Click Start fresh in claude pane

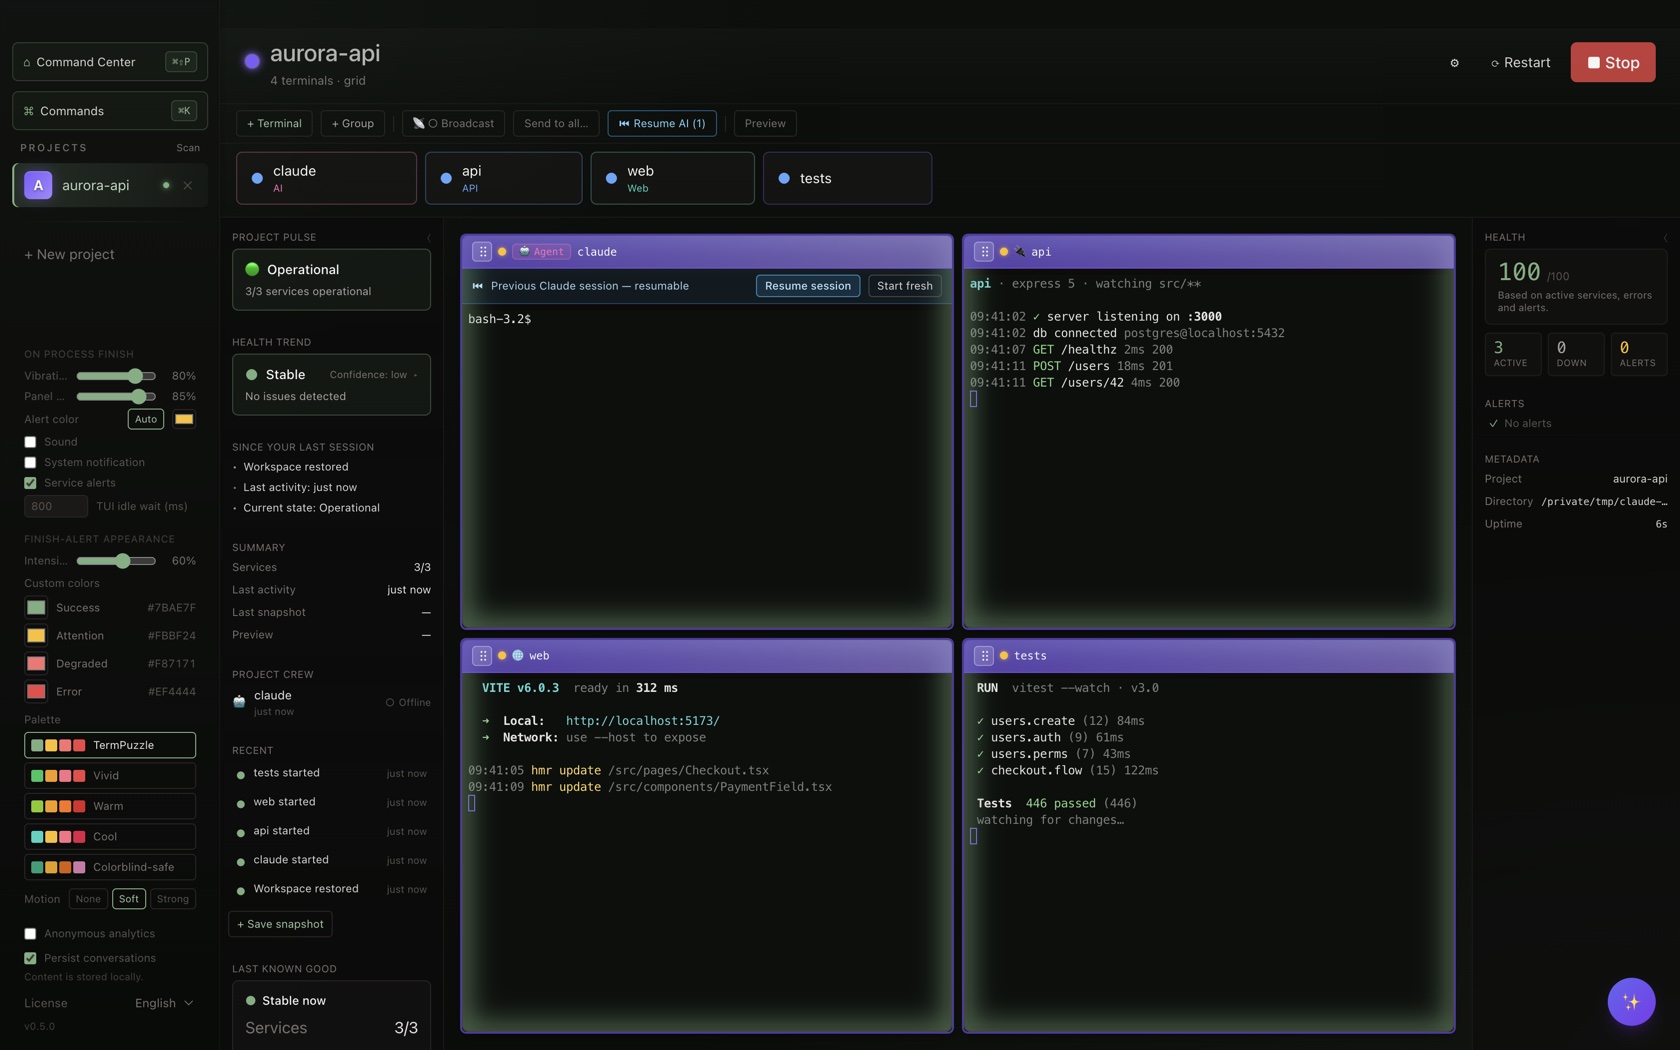point(904,286)
